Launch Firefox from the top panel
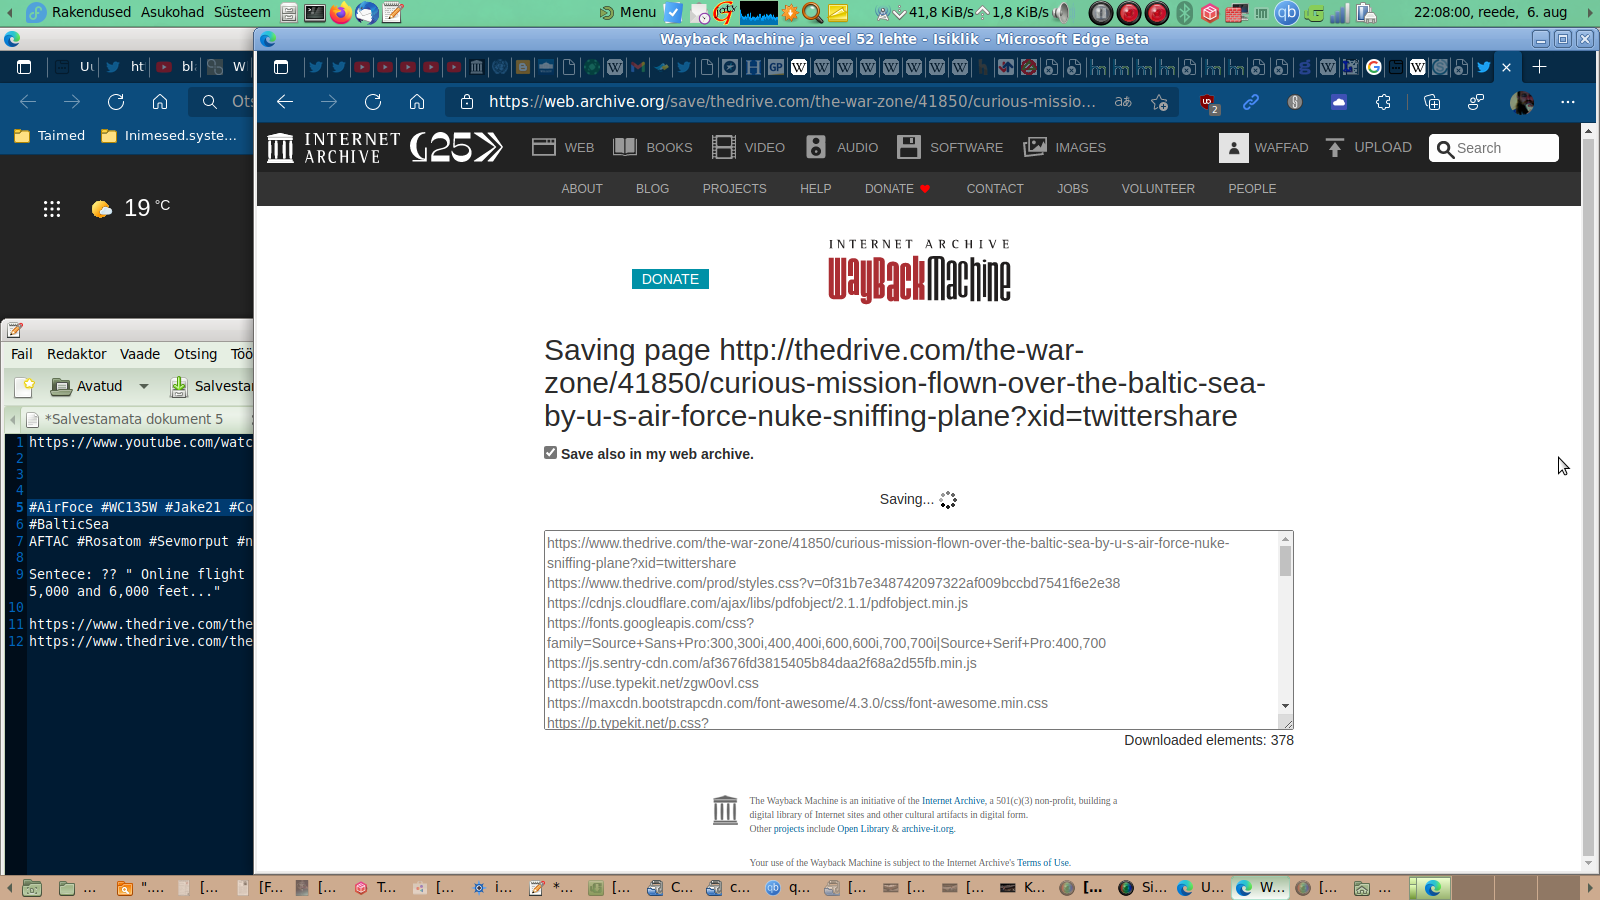Screen dimensions: 1600x900 pyautogui.click(x=341, y=13)
